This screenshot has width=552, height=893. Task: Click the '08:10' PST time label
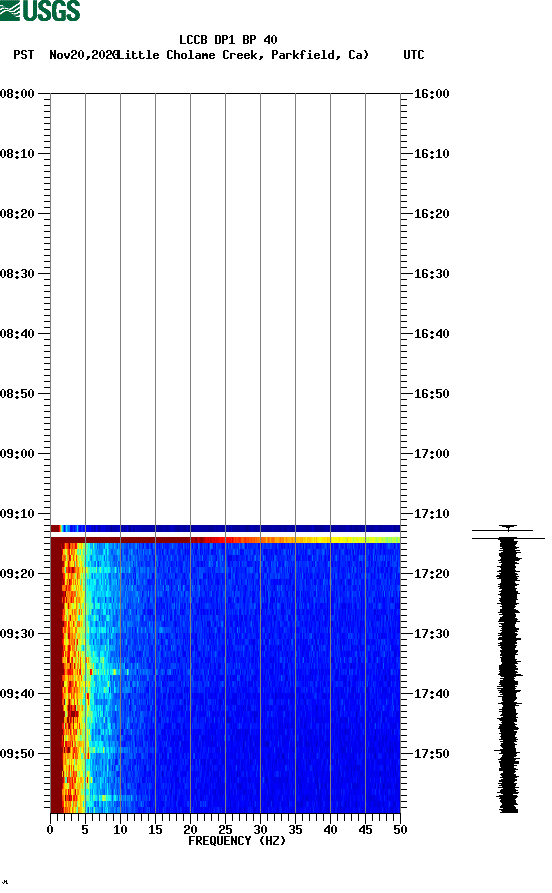point(18,154)
